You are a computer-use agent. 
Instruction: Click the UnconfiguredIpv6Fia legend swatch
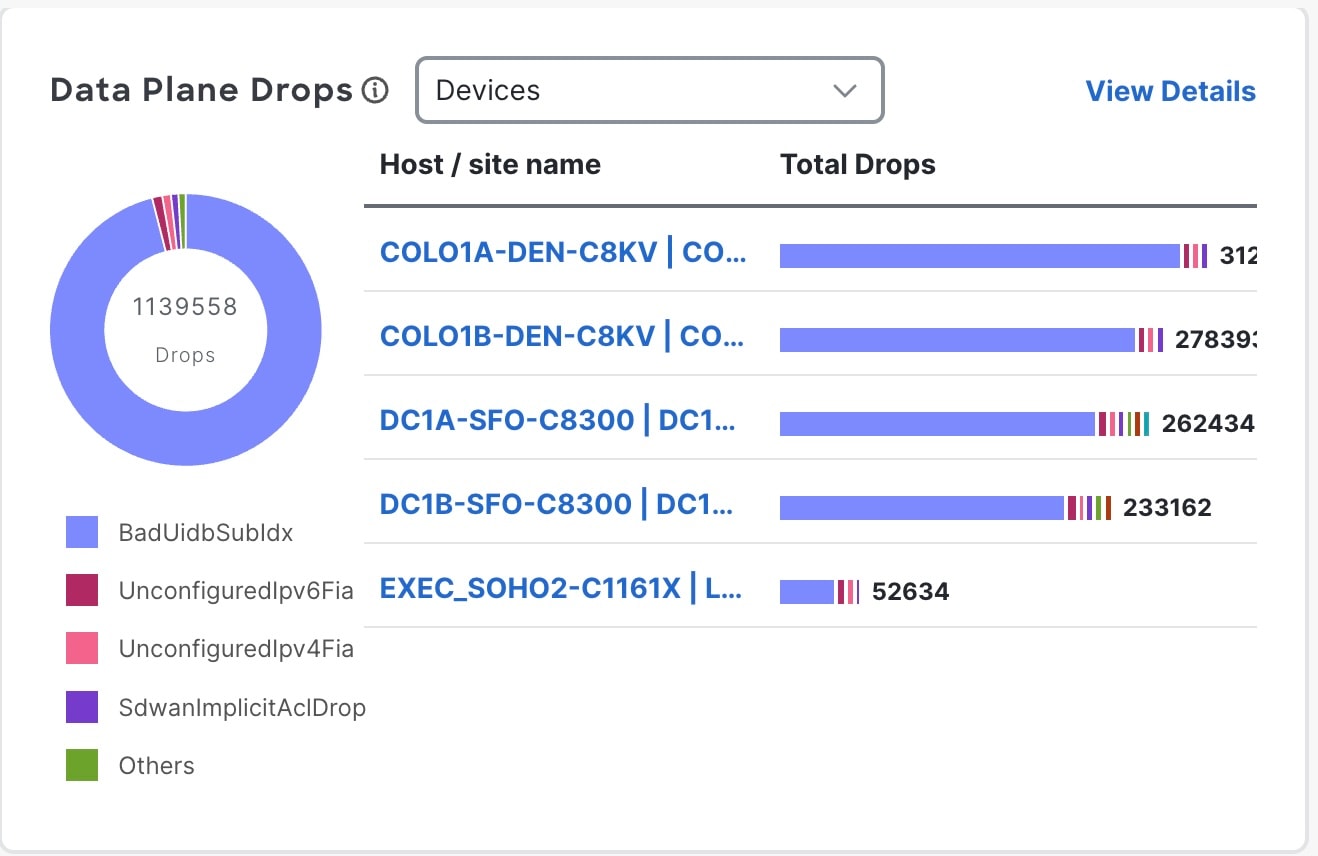tap(82, 590)
